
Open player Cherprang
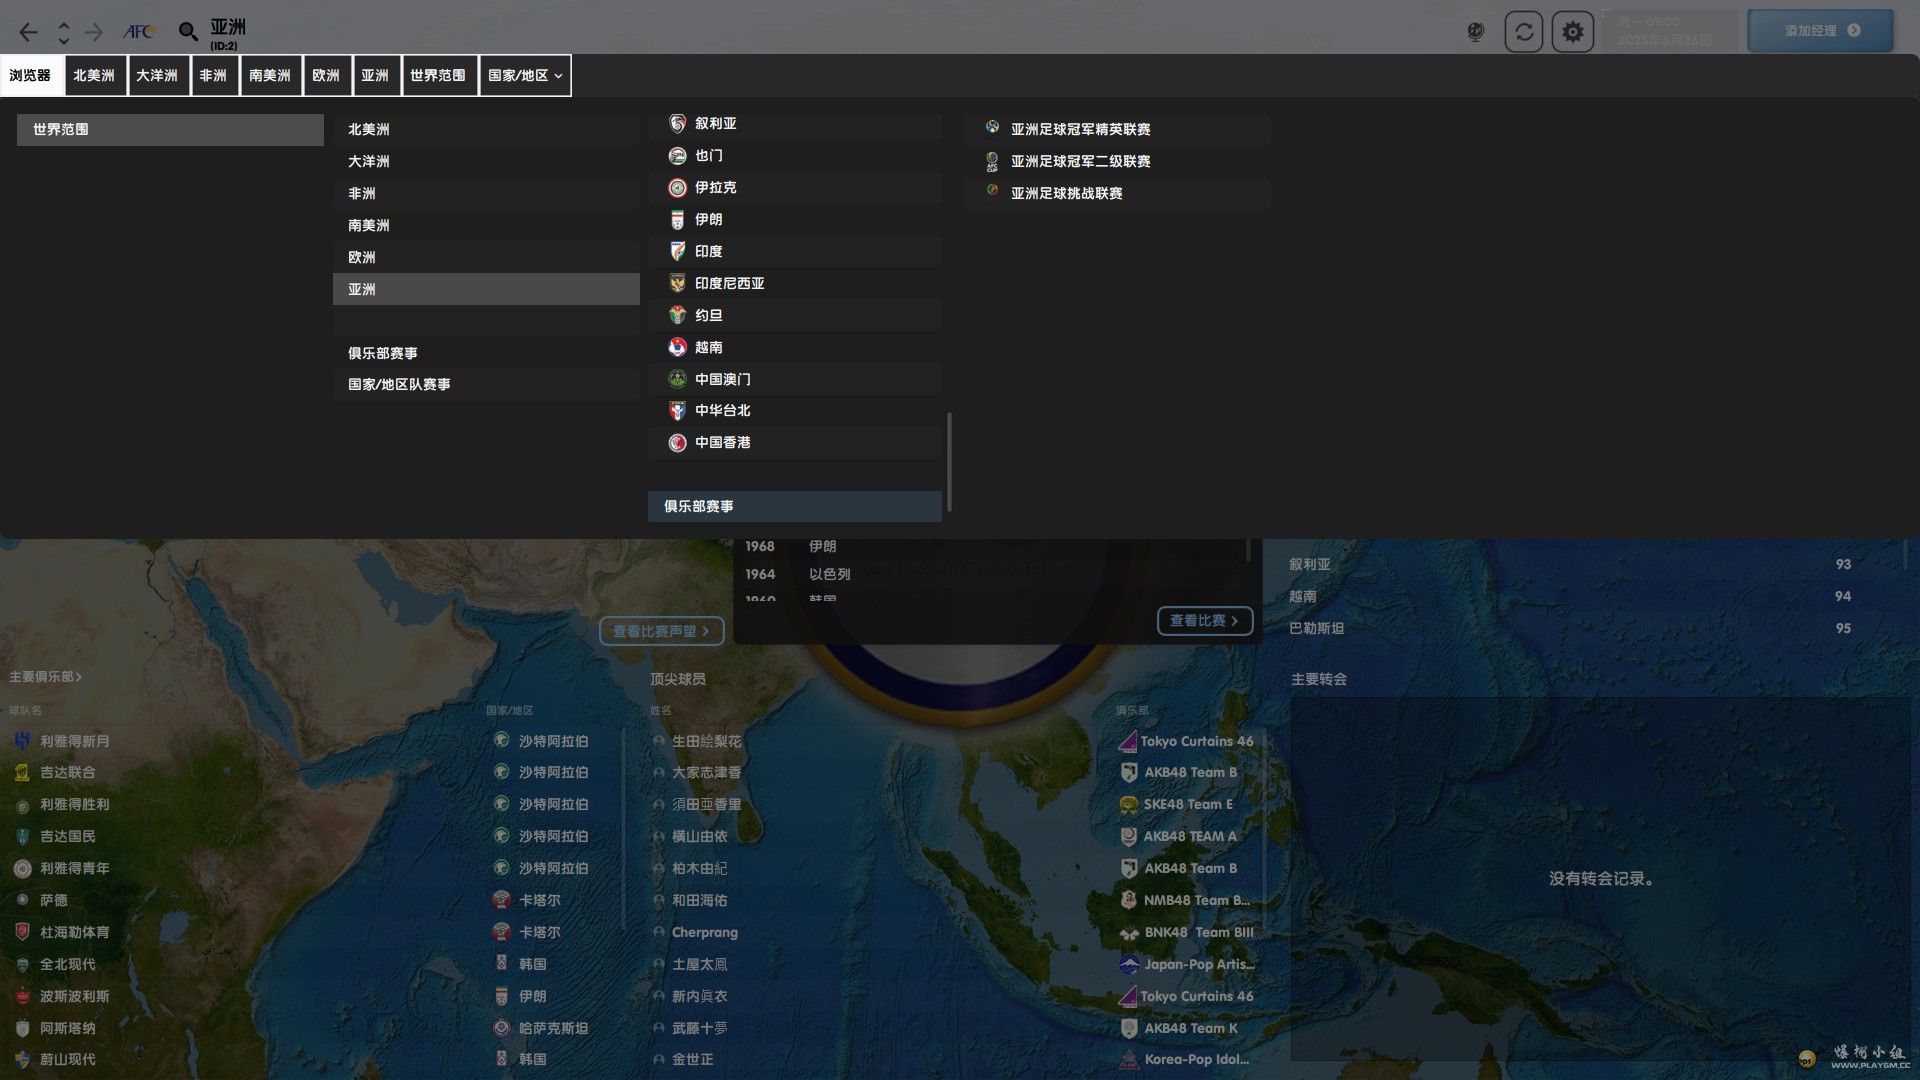click(x=705, y=932)
